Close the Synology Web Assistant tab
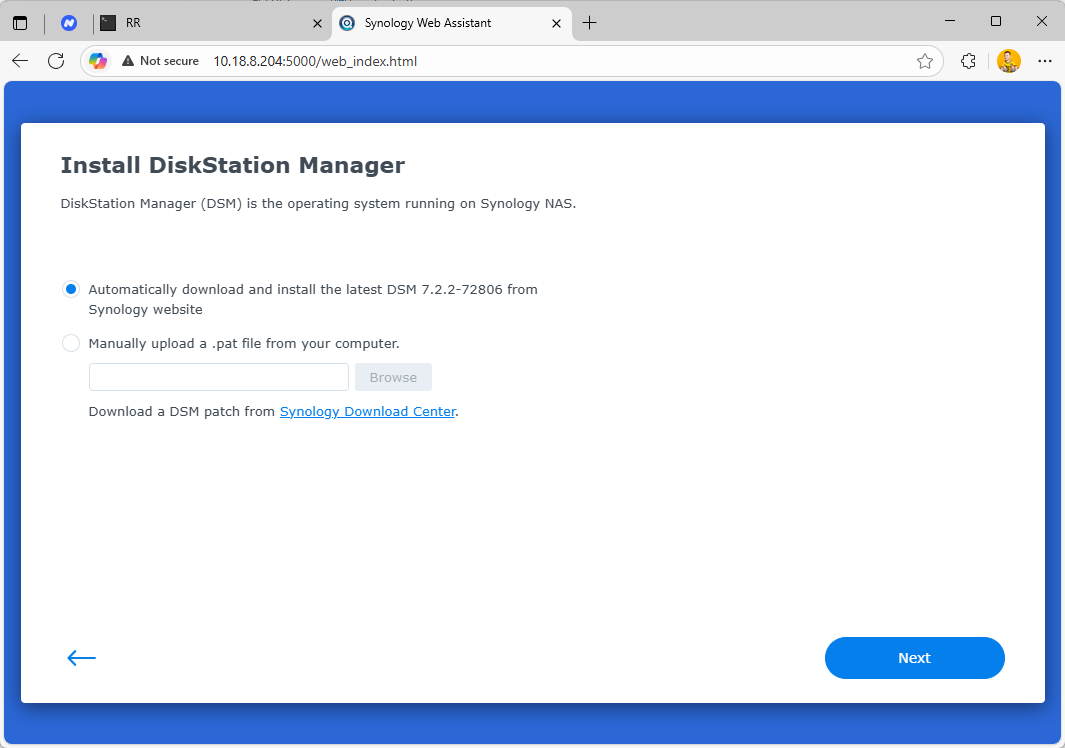This screenshot has width=1065, height=748. pos(556,23)
